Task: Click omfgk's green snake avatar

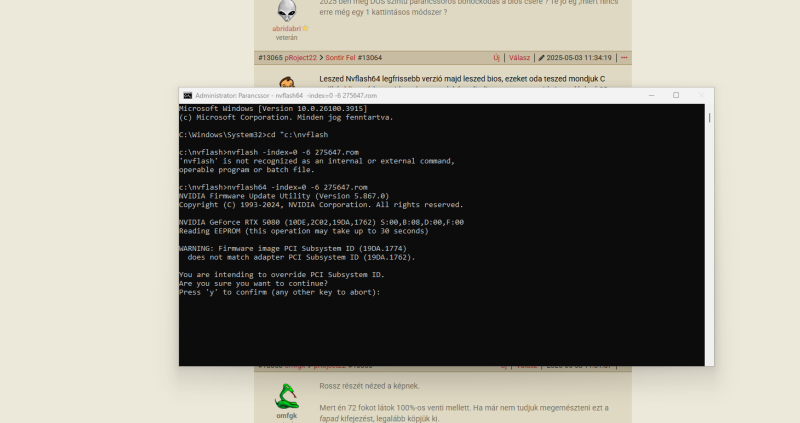Action: coord(287,396)
